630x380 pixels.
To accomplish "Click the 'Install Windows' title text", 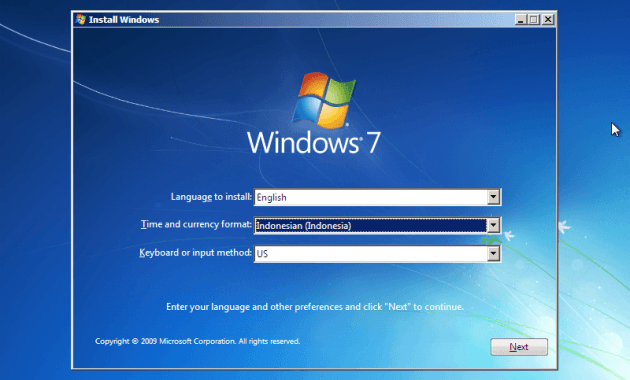I will pos(124,20).
